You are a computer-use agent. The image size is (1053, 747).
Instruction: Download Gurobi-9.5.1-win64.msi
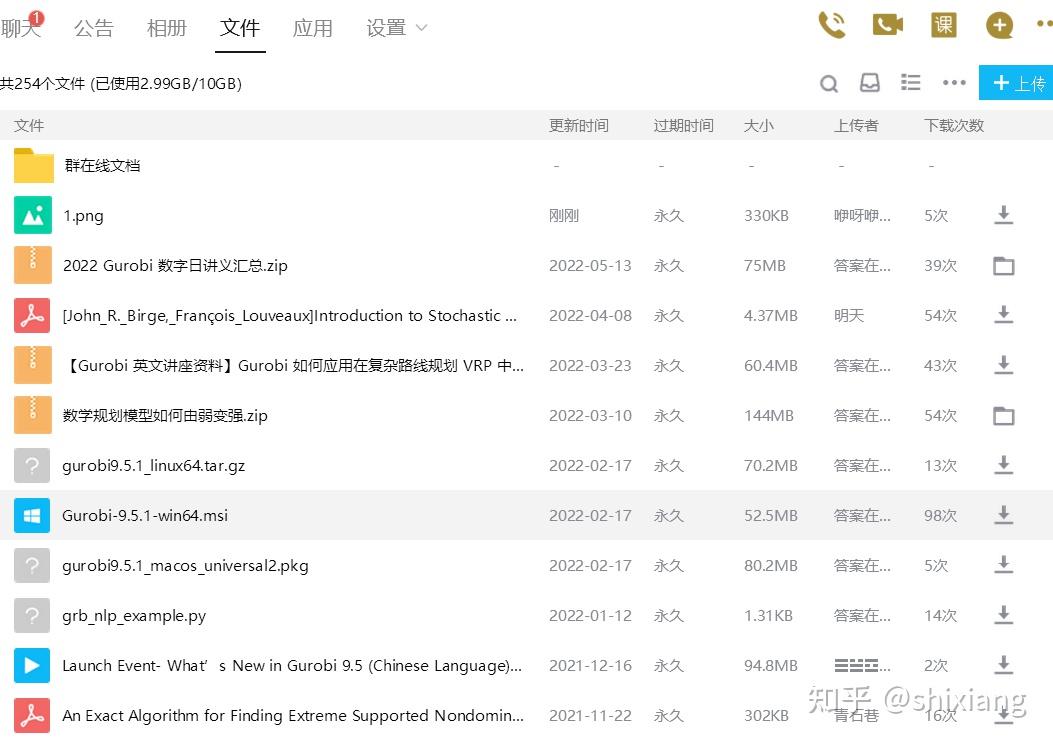[1003, 515]
